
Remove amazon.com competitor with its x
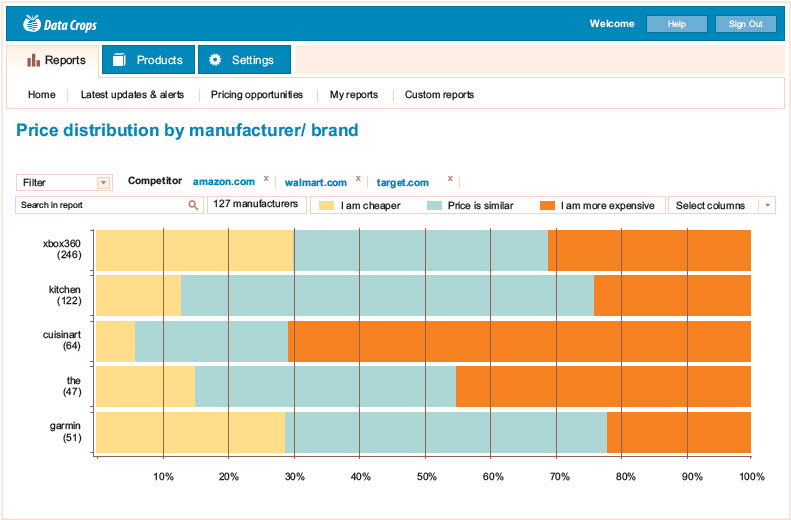(x=266, y=179)
